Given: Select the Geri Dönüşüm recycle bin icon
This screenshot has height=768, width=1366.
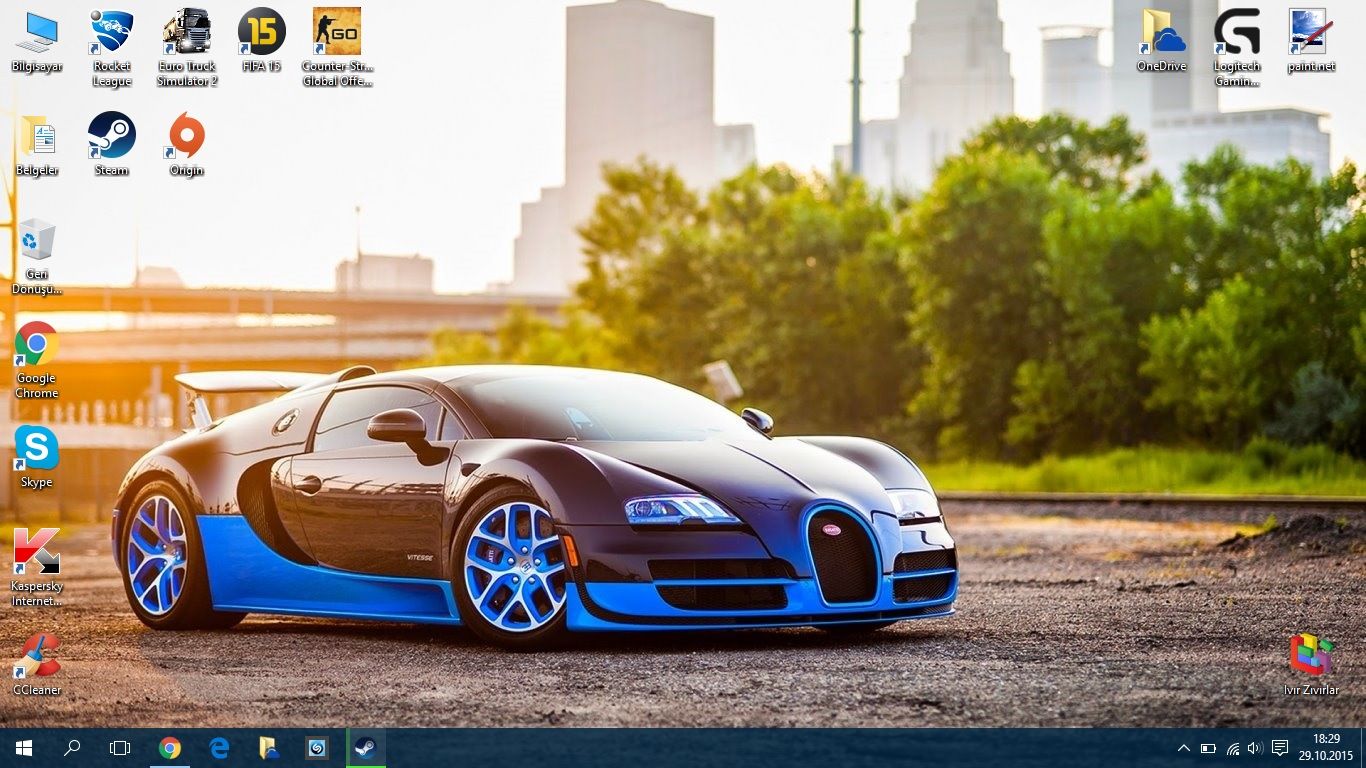Looking at the screenshot, I should click(37, 256).
